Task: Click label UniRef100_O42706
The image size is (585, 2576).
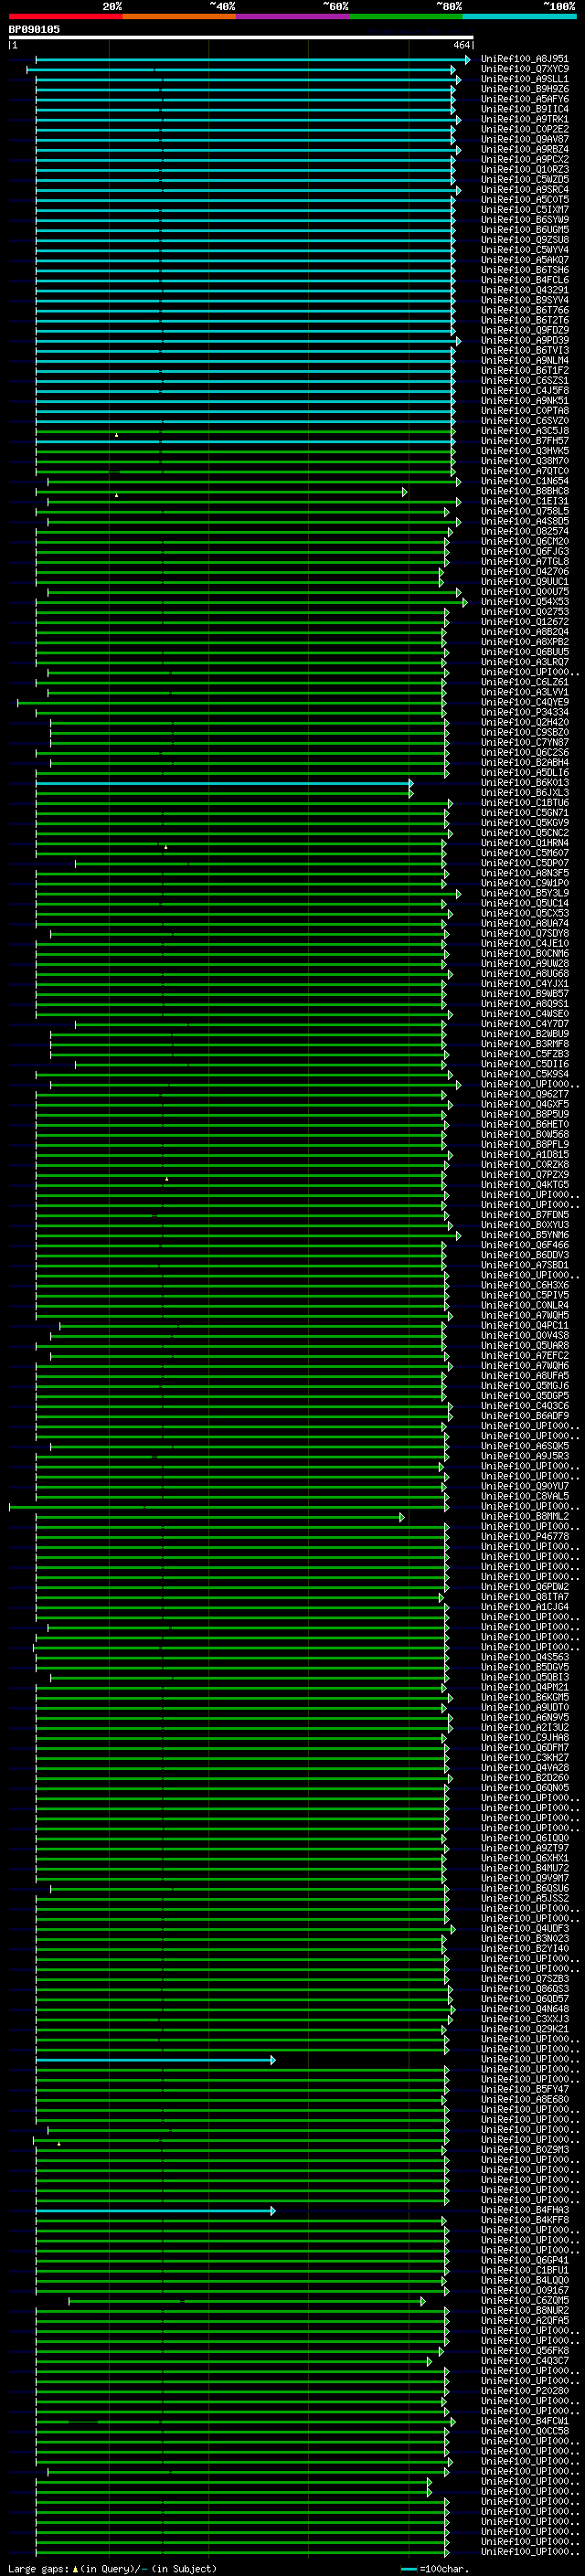Action: pyautogui.click(x=524, y=571)
